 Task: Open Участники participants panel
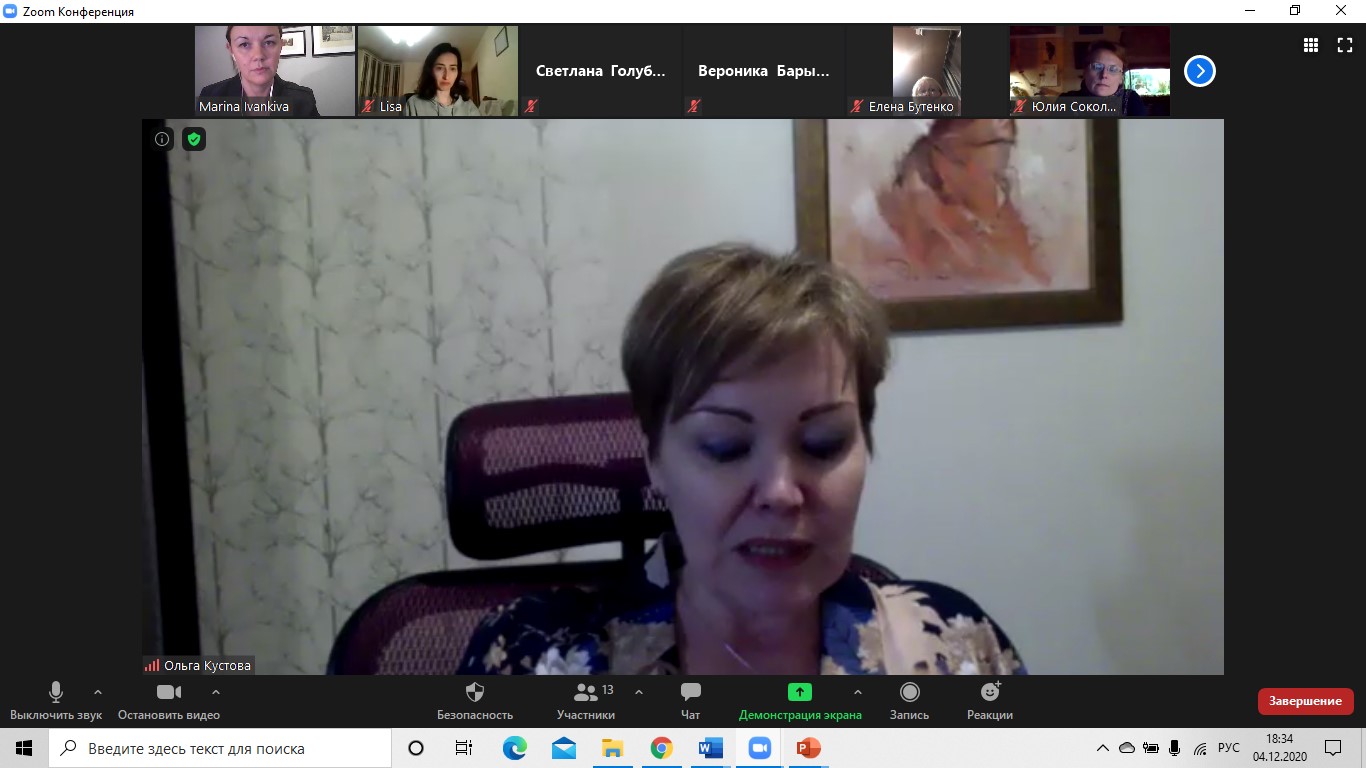pyautogui.click(x=586, y=701)
